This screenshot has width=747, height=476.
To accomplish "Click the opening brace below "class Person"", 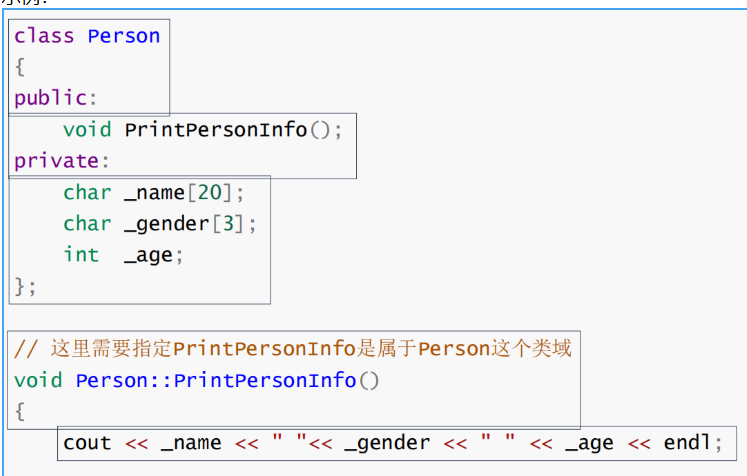I will tap(19, 68).
